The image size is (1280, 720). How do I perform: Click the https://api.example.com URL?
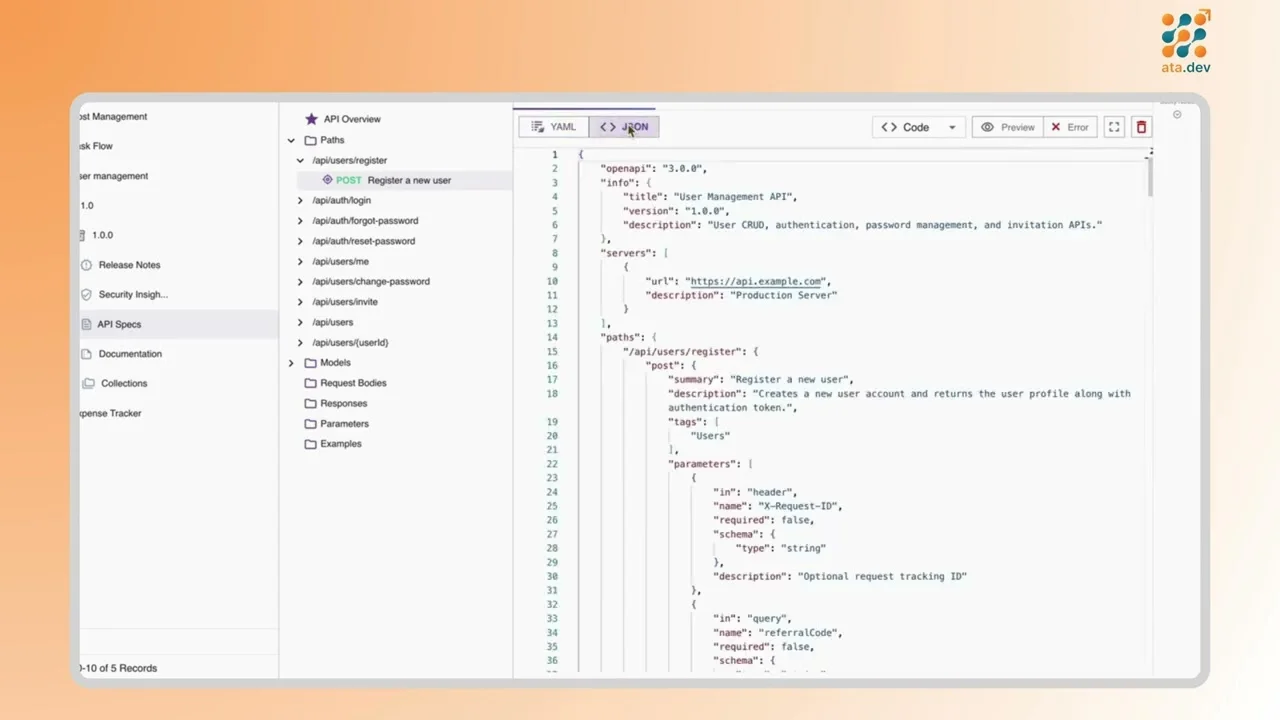(755, 281)
